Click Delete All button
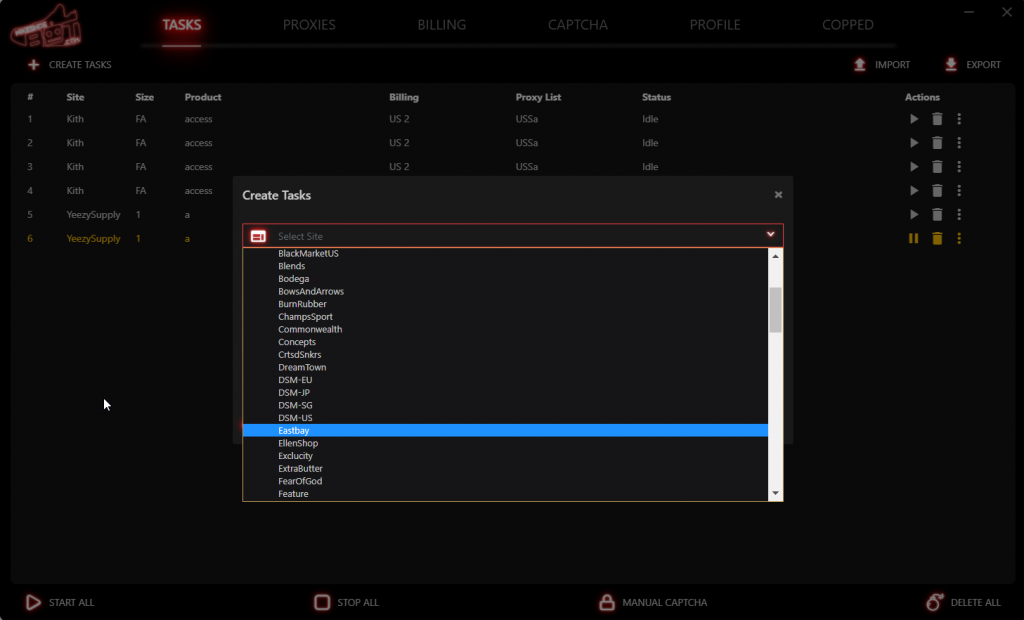Viewport: 1024px width, 620px height. (x=935, y=602)
